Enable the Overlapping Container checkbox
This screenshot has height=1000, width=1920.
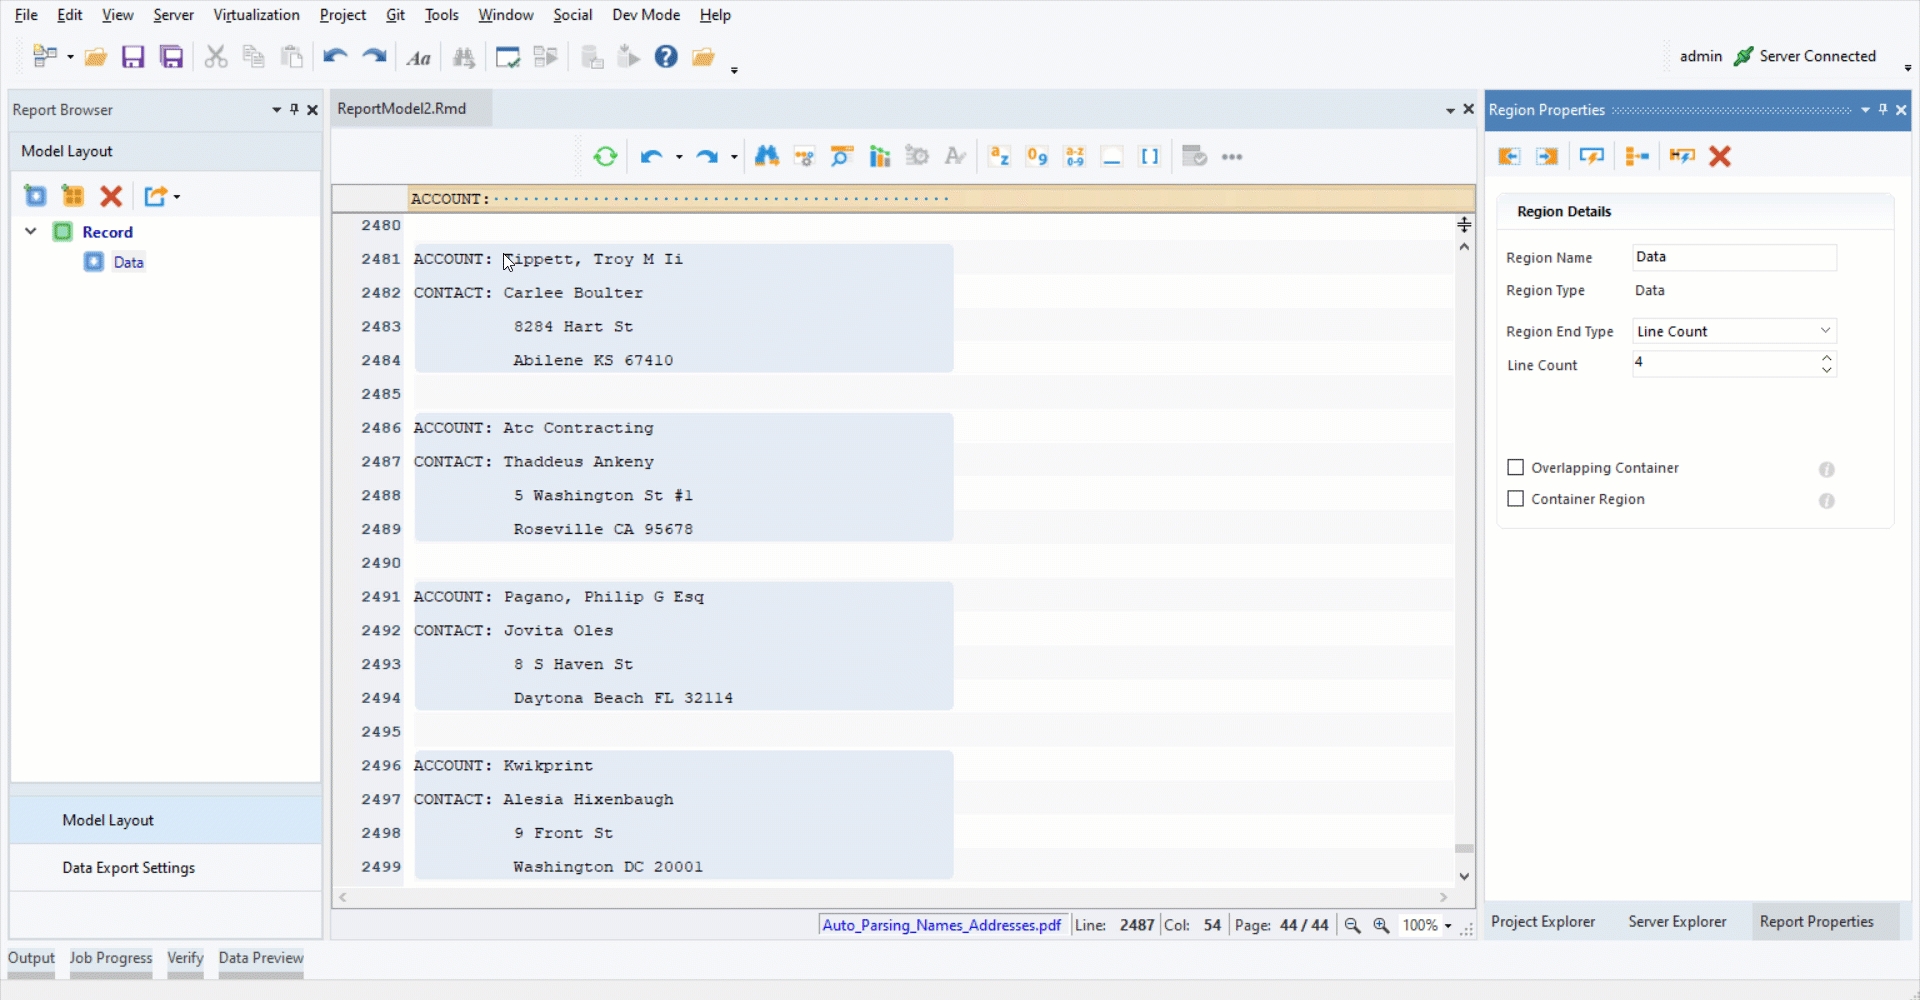coord(1515,468)
